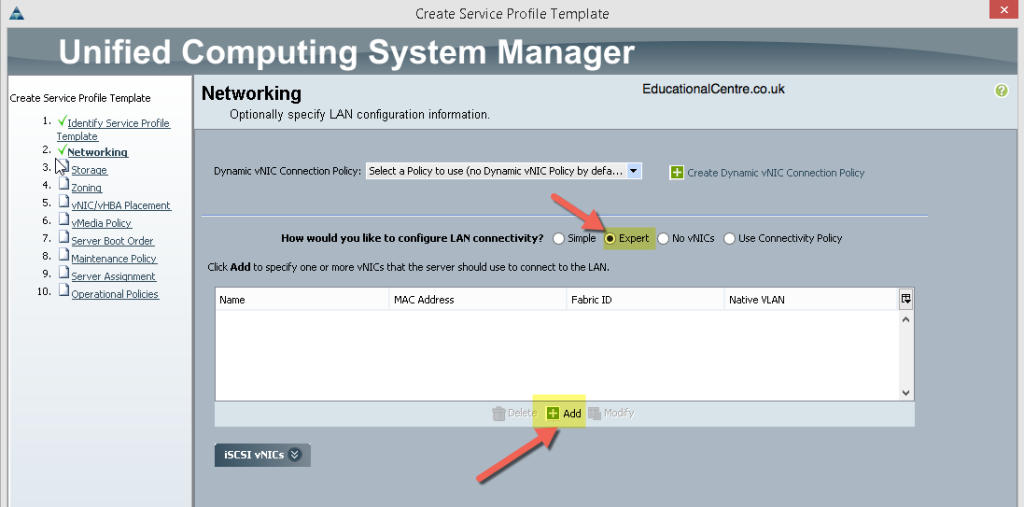Screen dimensions: 1024x507
Task: Expand the iSCSI vNICs section
Action: [263, 455]
